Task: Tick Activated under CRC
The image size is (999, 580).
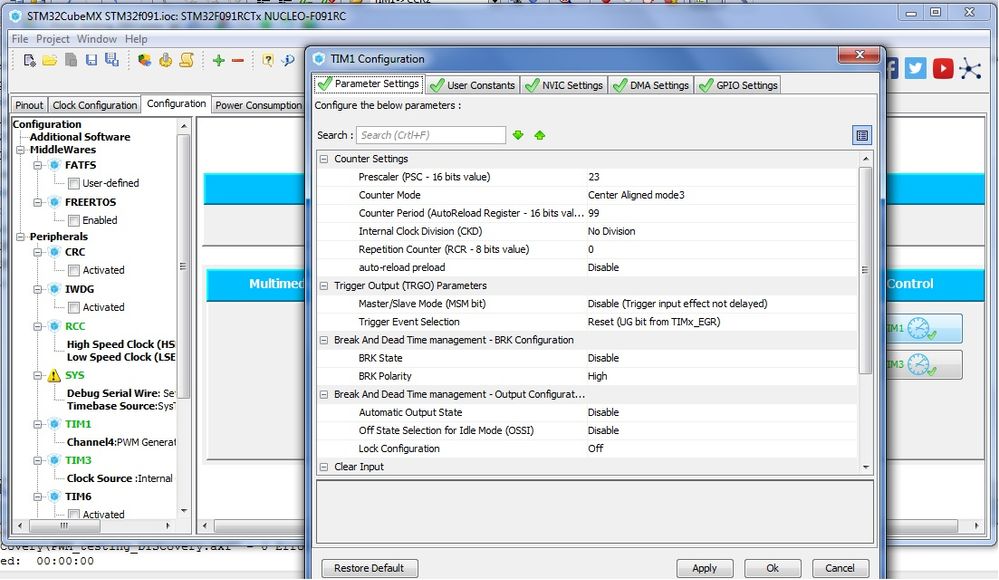Action: 74,270
